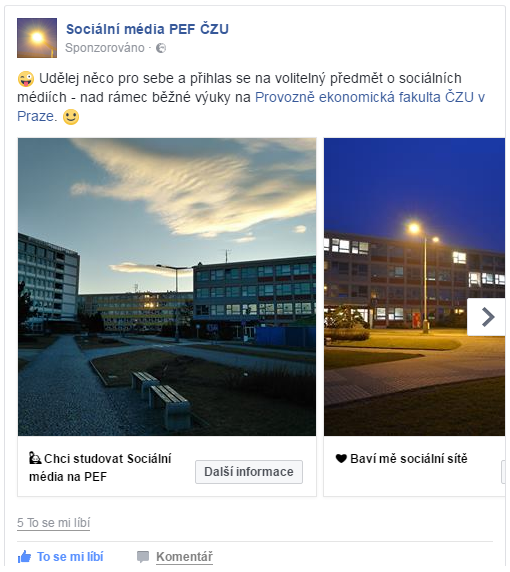Click the comment speech bubble icon

(143, 557)
